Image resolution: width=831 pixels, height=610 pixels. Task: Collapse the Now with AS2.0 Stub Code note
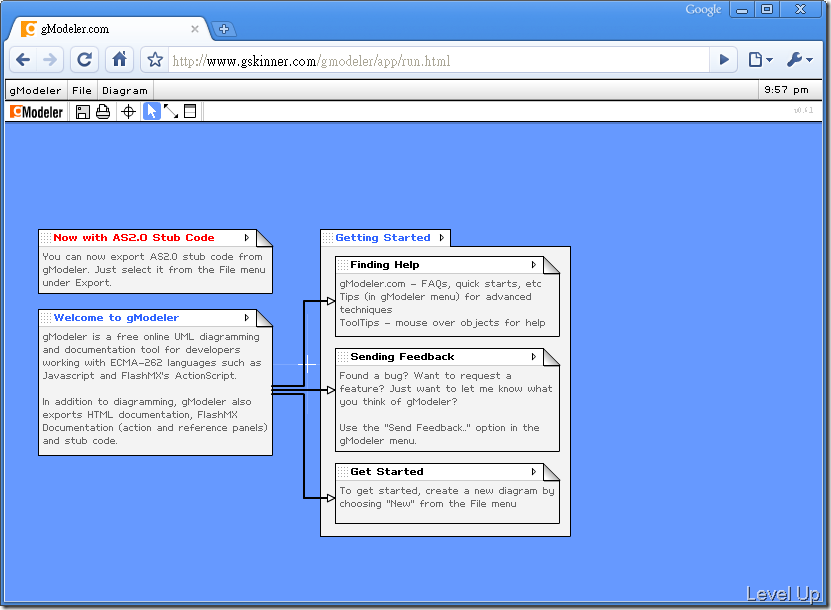coord(246,238)
